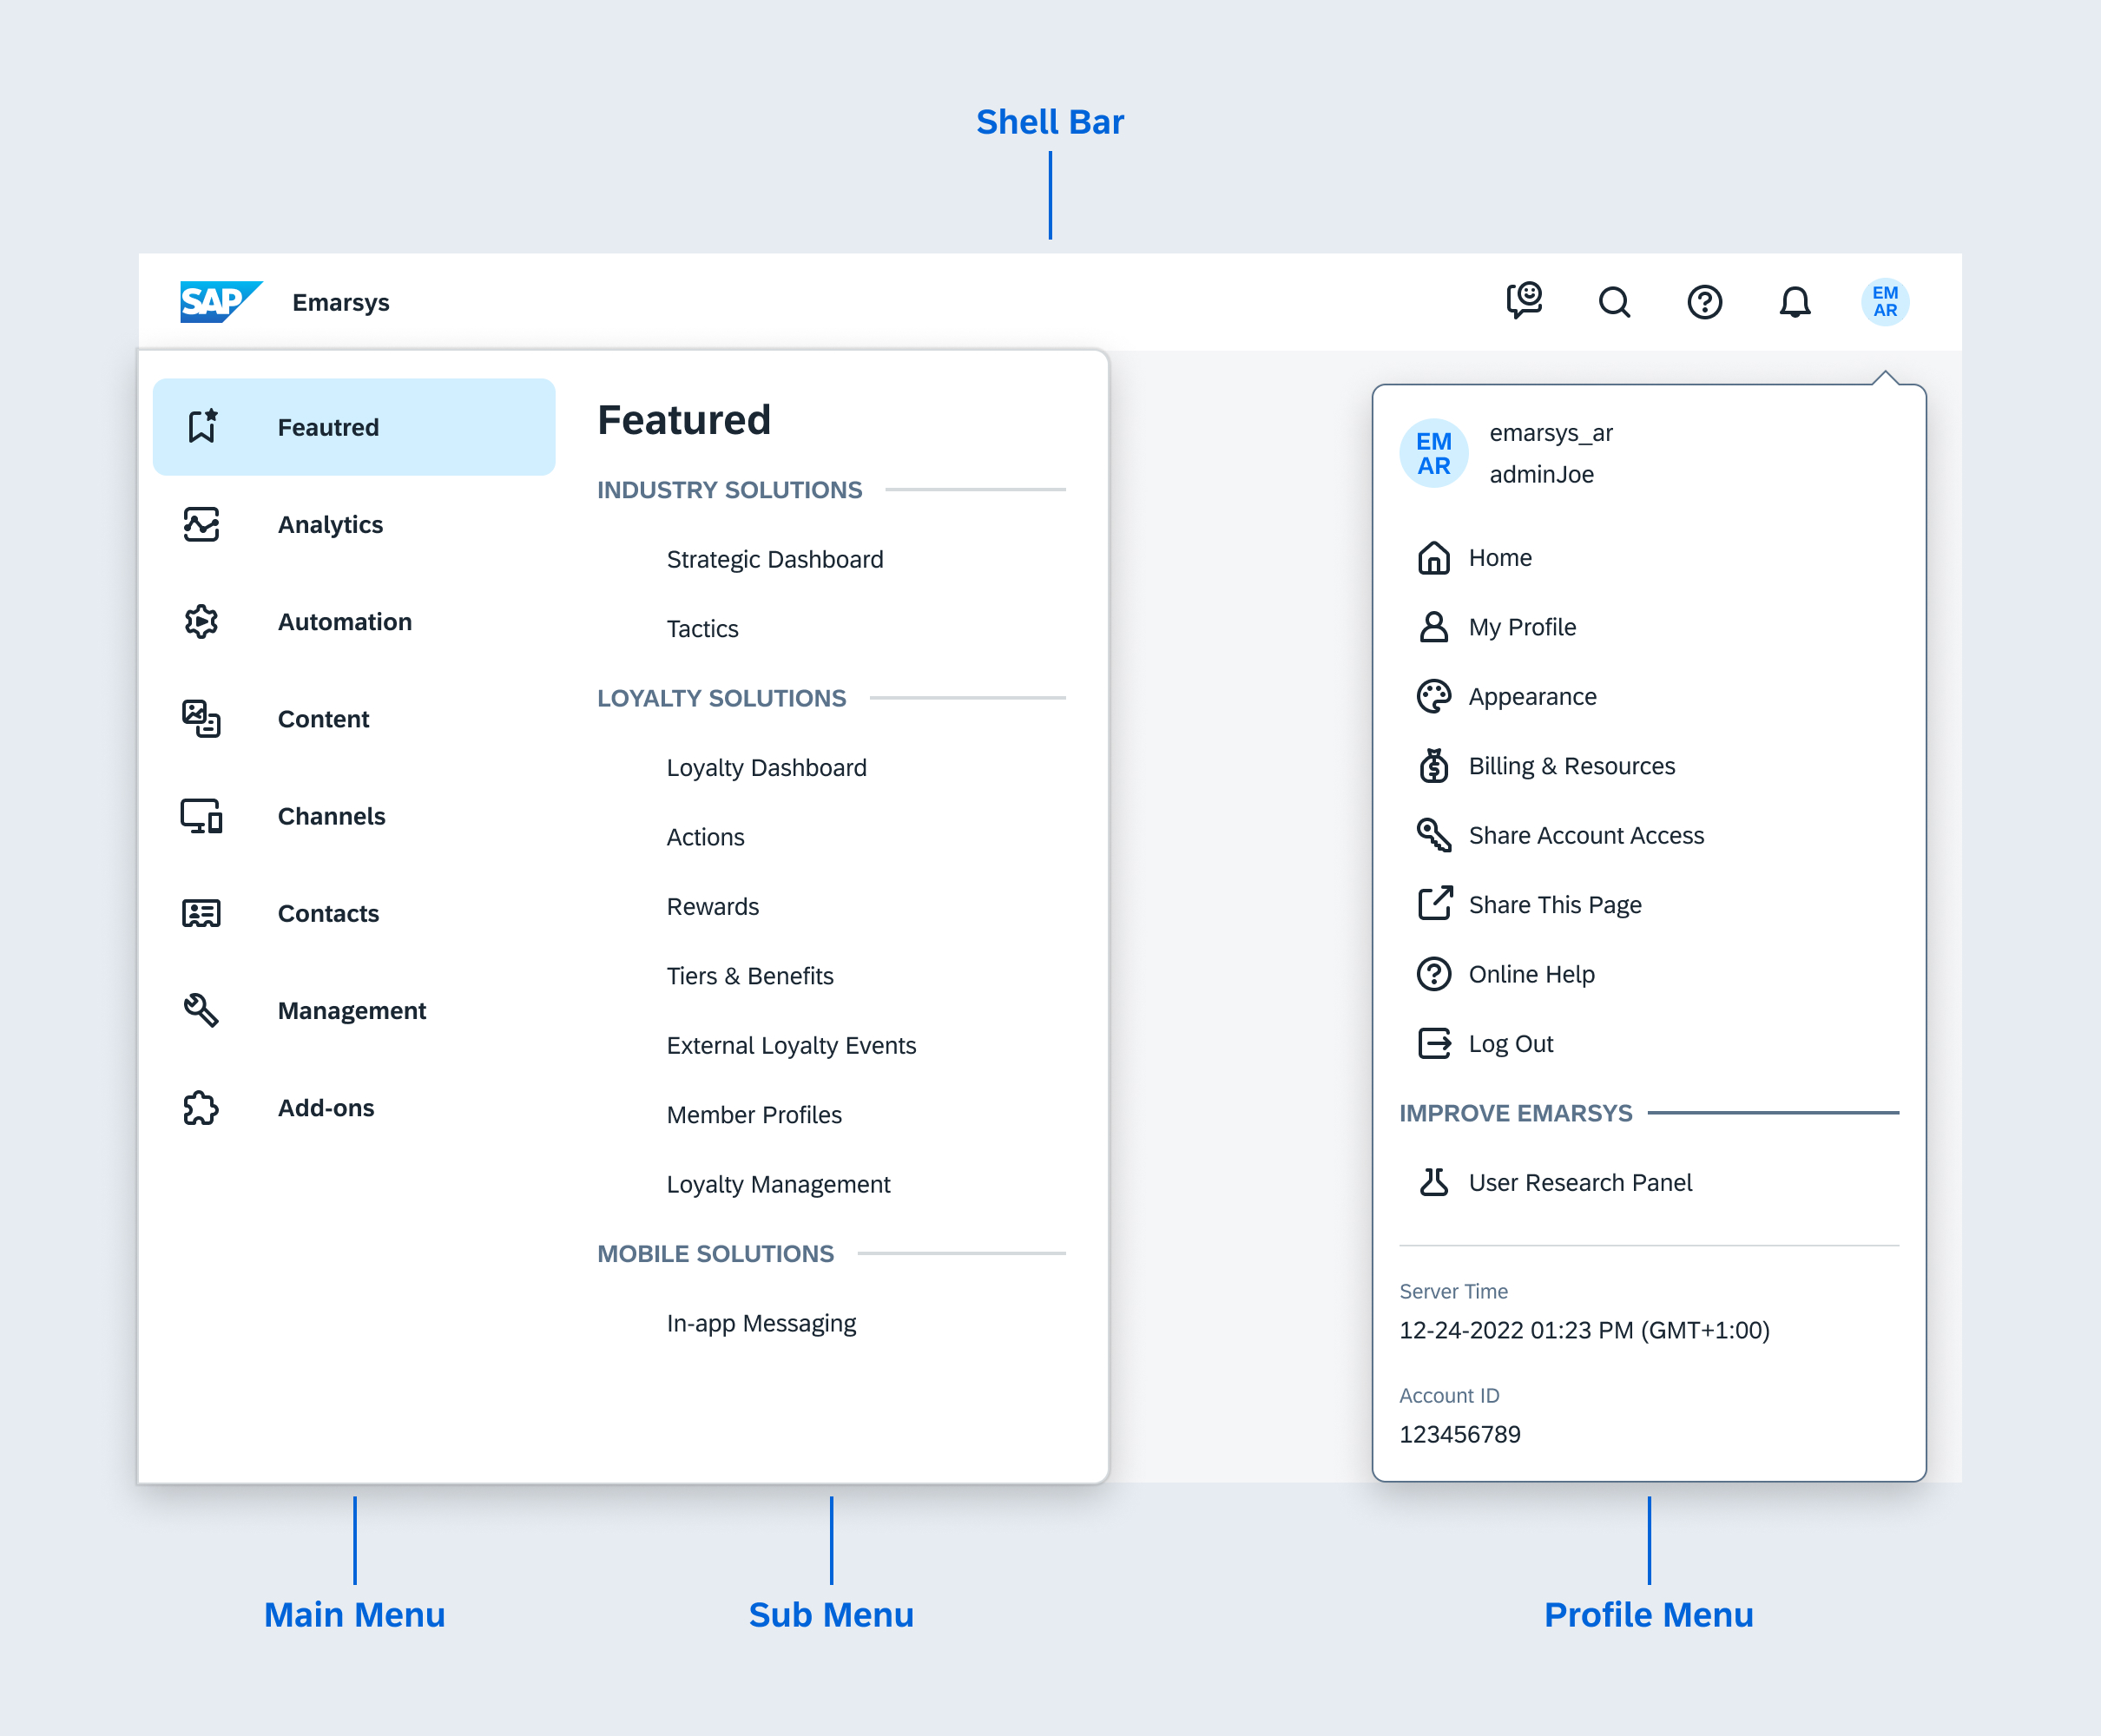Open Share Account Access option
This screenshot has width=2101, height=1736.
(x=1585, y=836)
